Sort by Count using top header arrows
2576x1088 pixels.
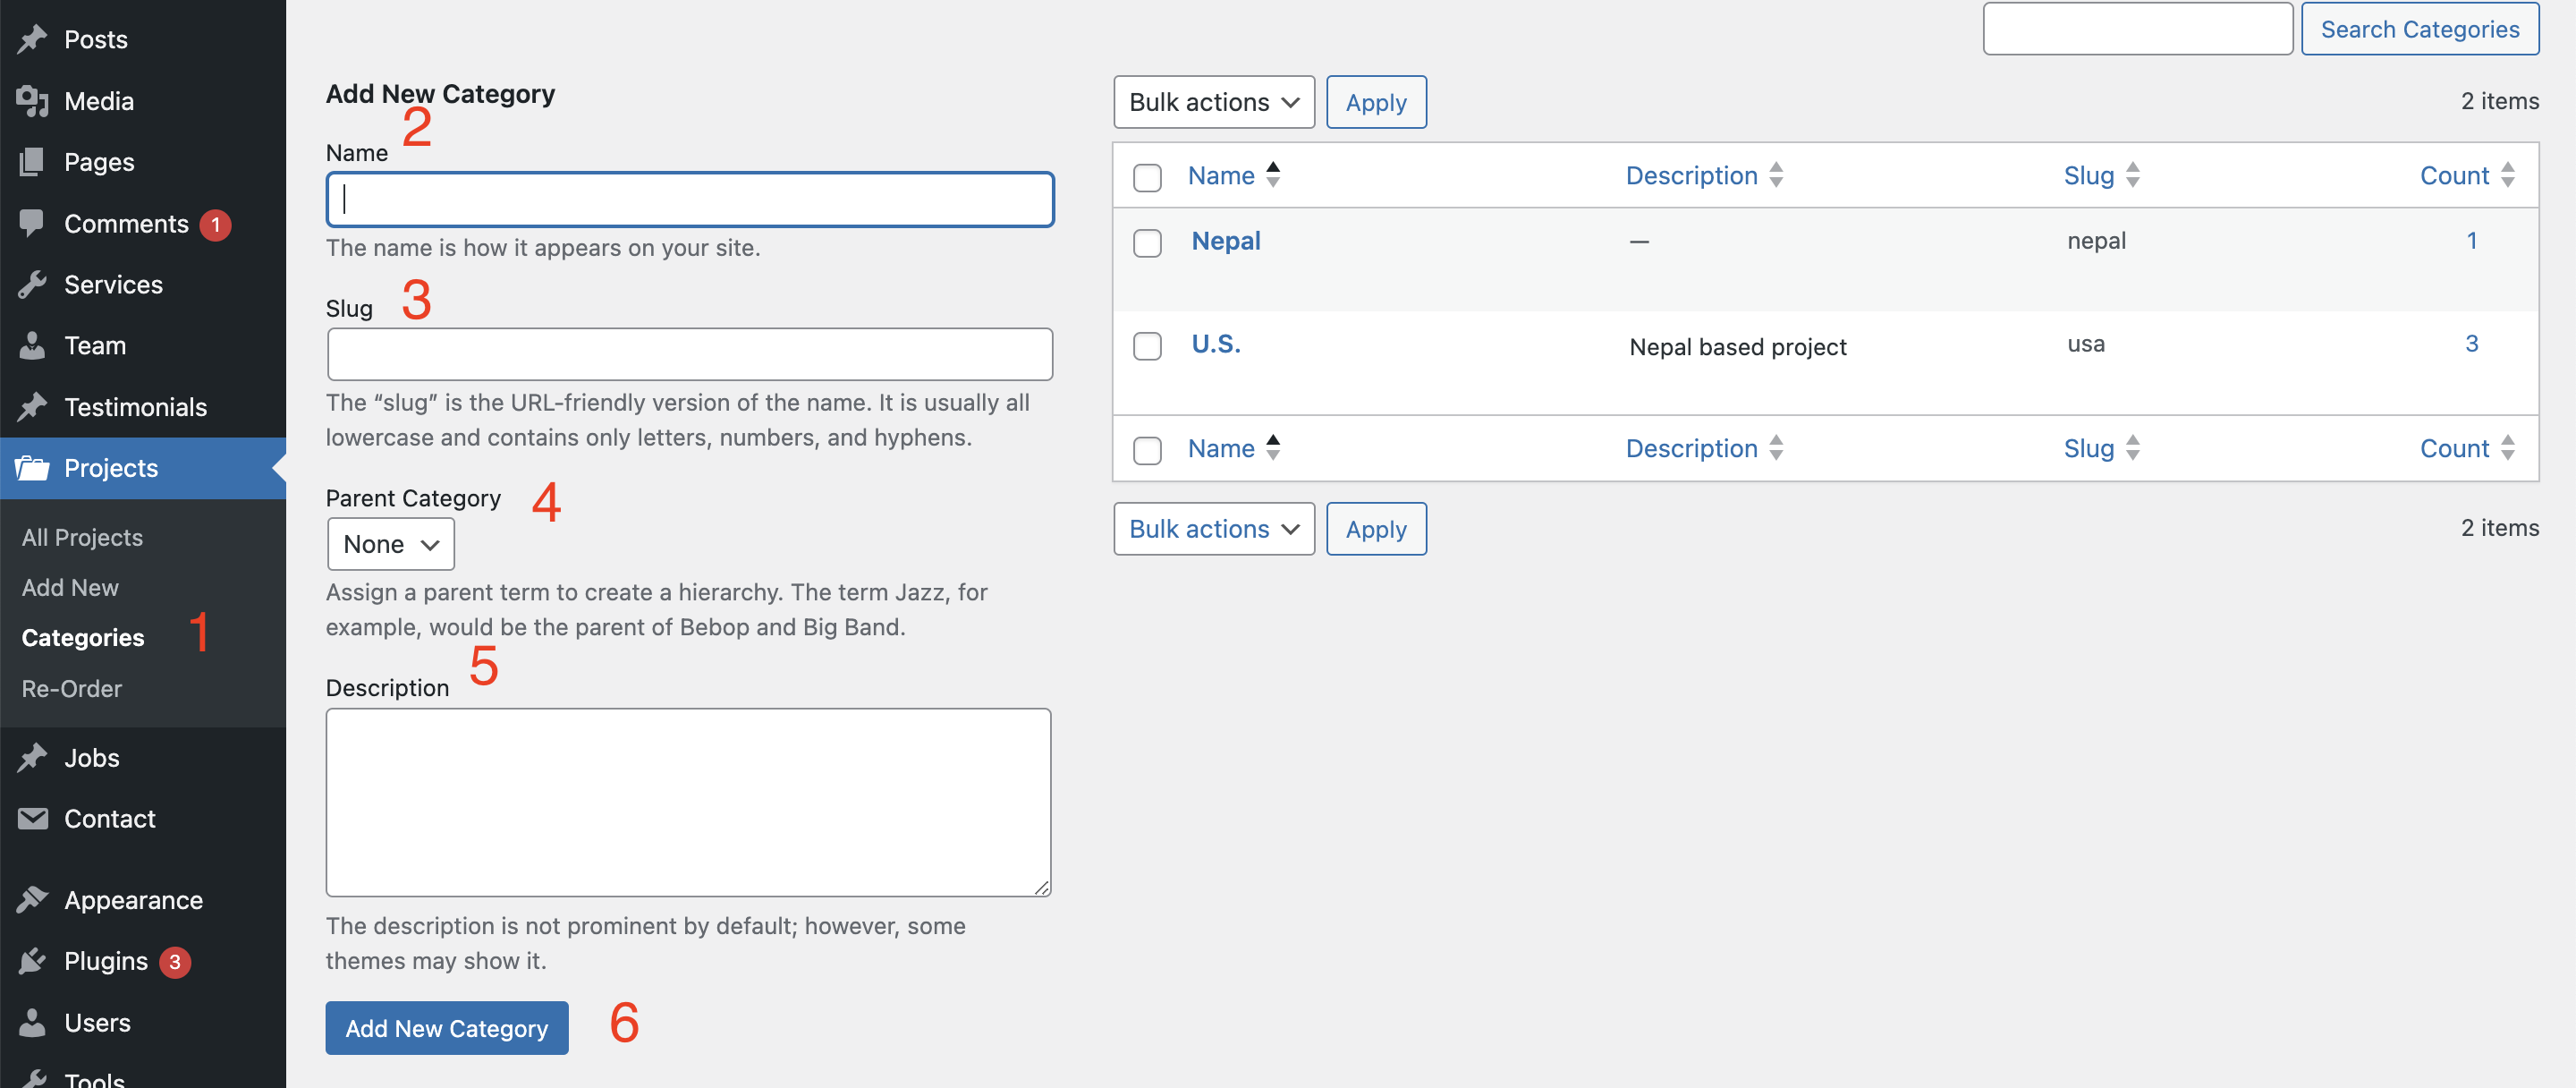coord(2508,175)
